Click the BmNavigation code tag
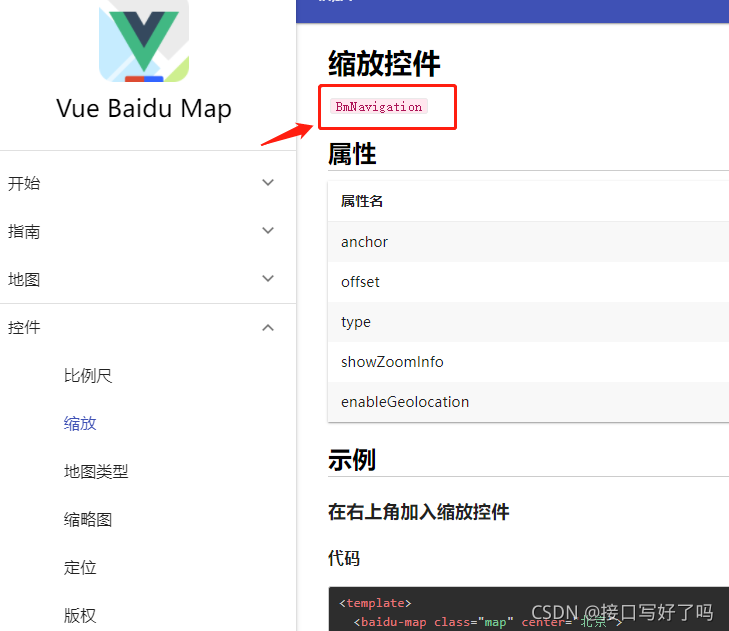729x631 pixels. [x=378, y=106]
